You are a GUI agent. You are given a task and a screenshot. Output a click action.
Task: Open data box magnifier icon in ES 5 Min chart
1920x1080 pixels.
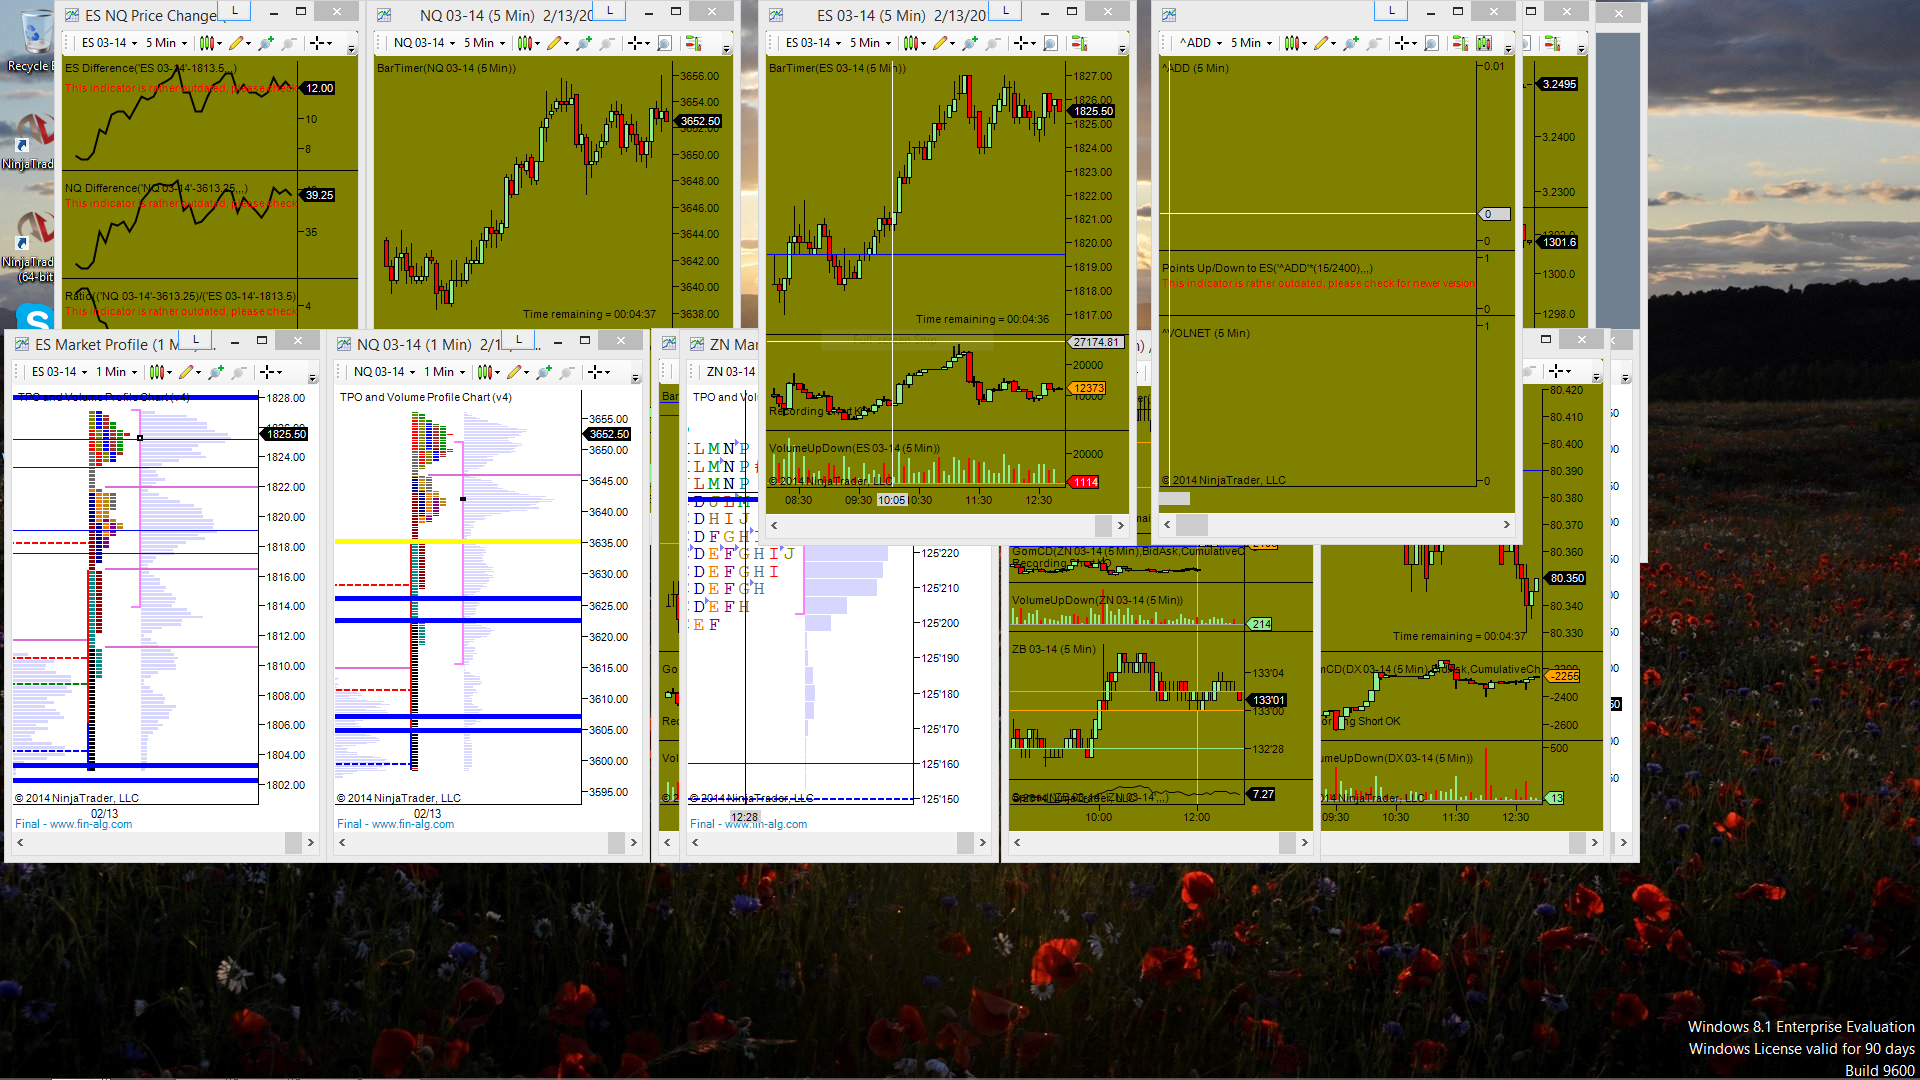[x=1050, y=43]
